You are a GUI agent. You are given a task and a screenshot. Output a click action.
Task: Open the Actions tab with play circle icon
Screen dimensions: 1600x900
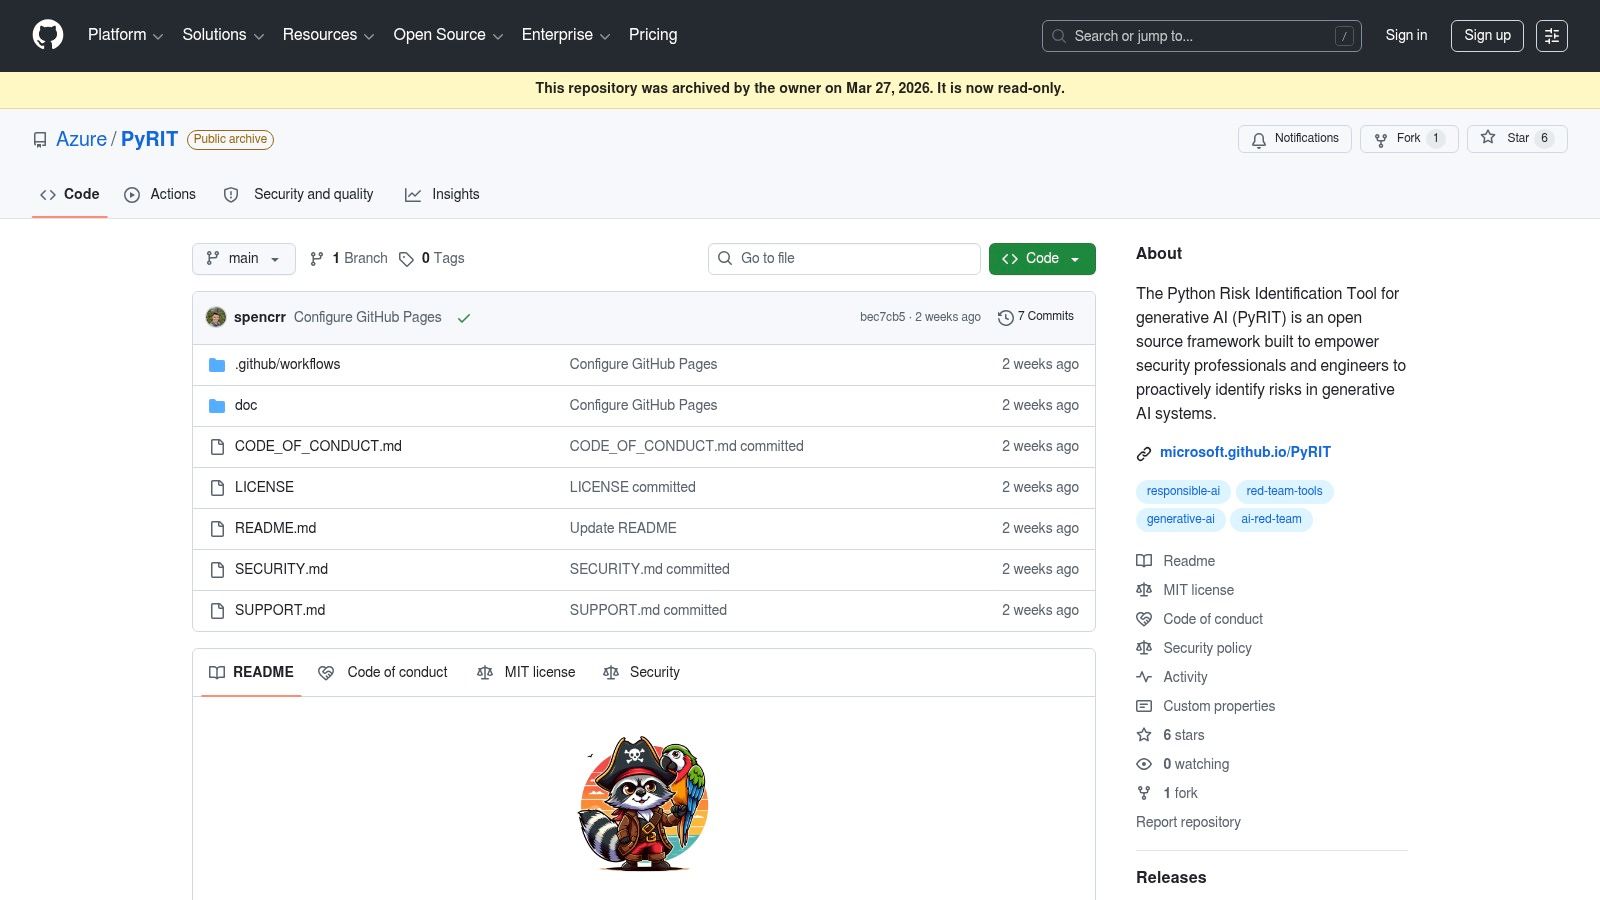[x=132, y=194]
